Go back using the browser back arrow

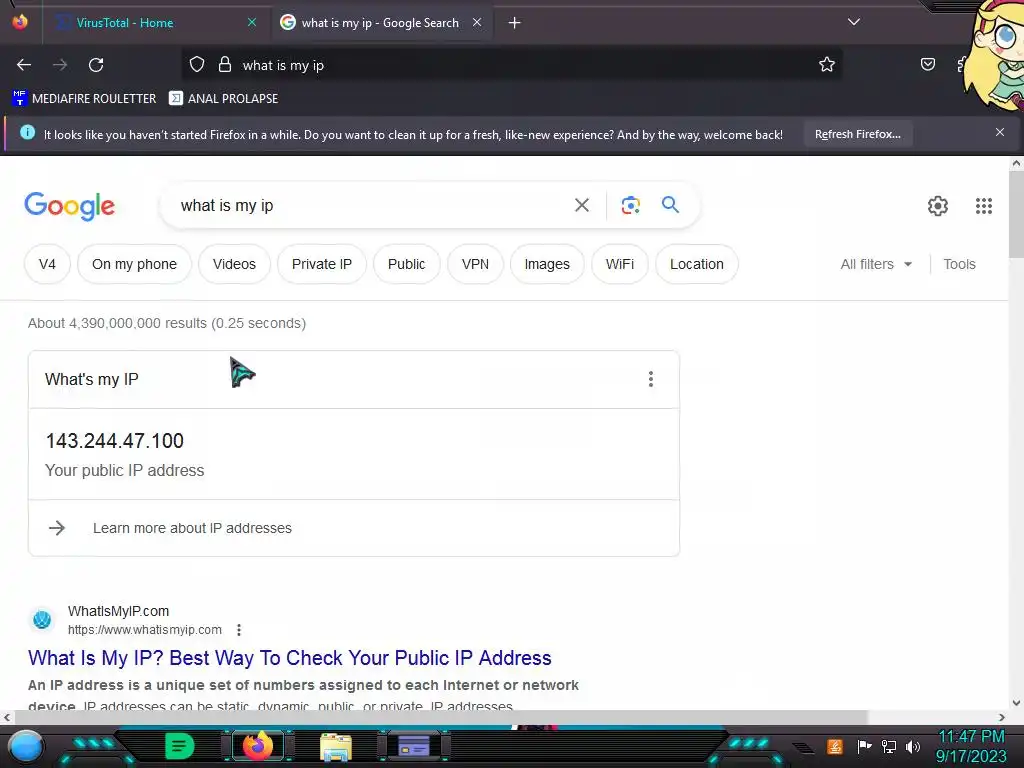[24, 65]
